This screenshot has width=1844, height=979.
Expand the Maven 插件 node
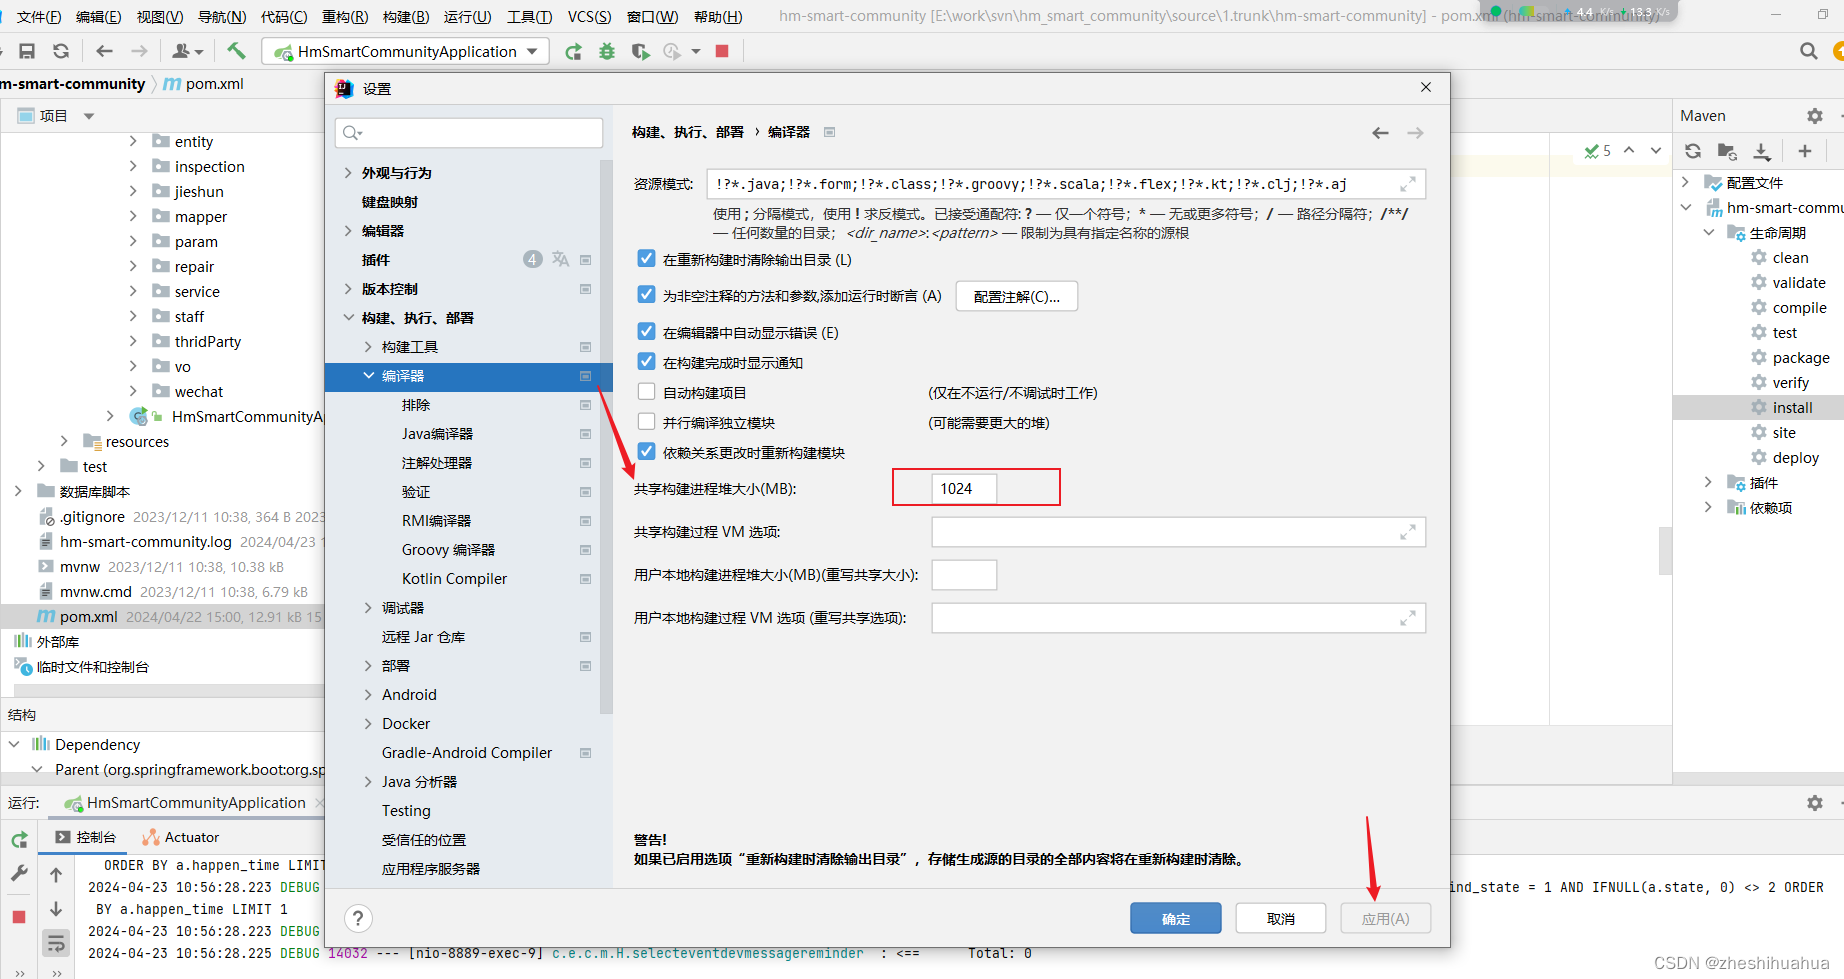(x=1708, y=482)
